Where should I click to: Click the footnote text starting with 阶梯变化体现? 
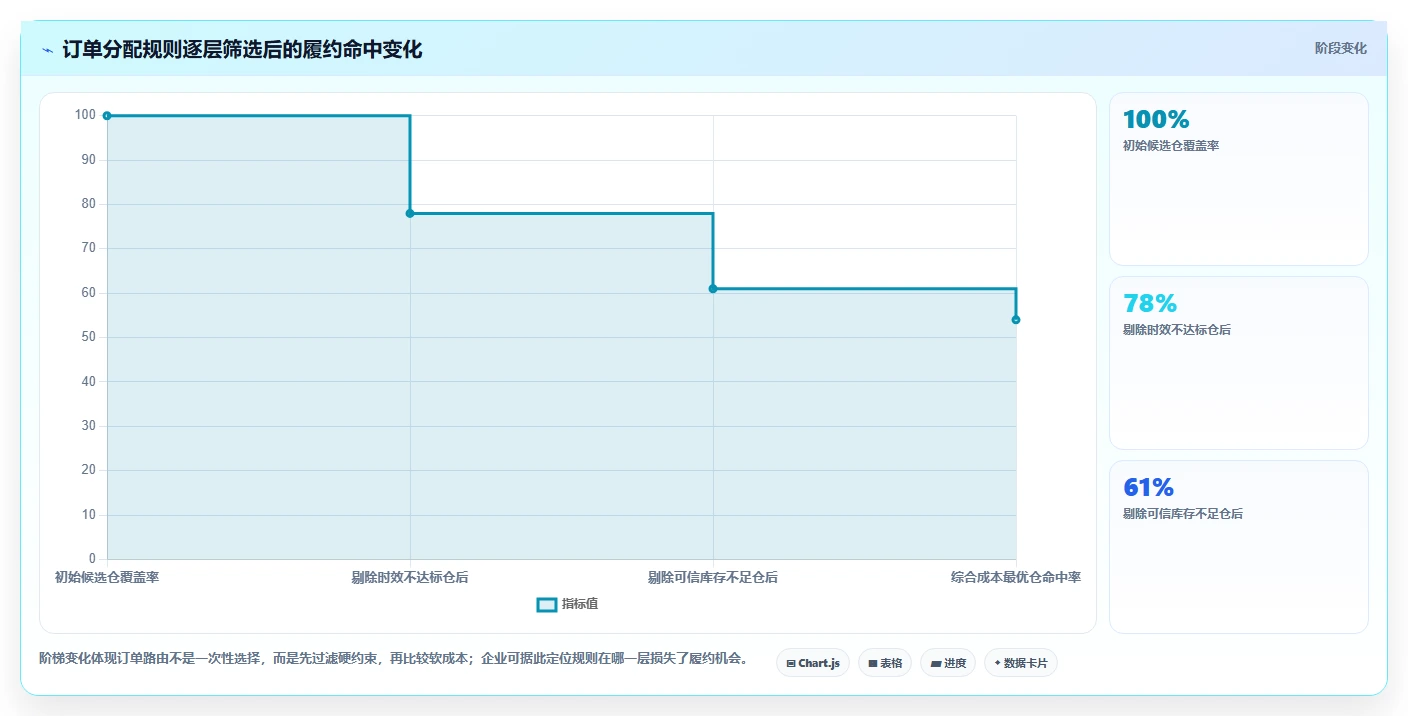pyautogui.click(x=393, y=659)
